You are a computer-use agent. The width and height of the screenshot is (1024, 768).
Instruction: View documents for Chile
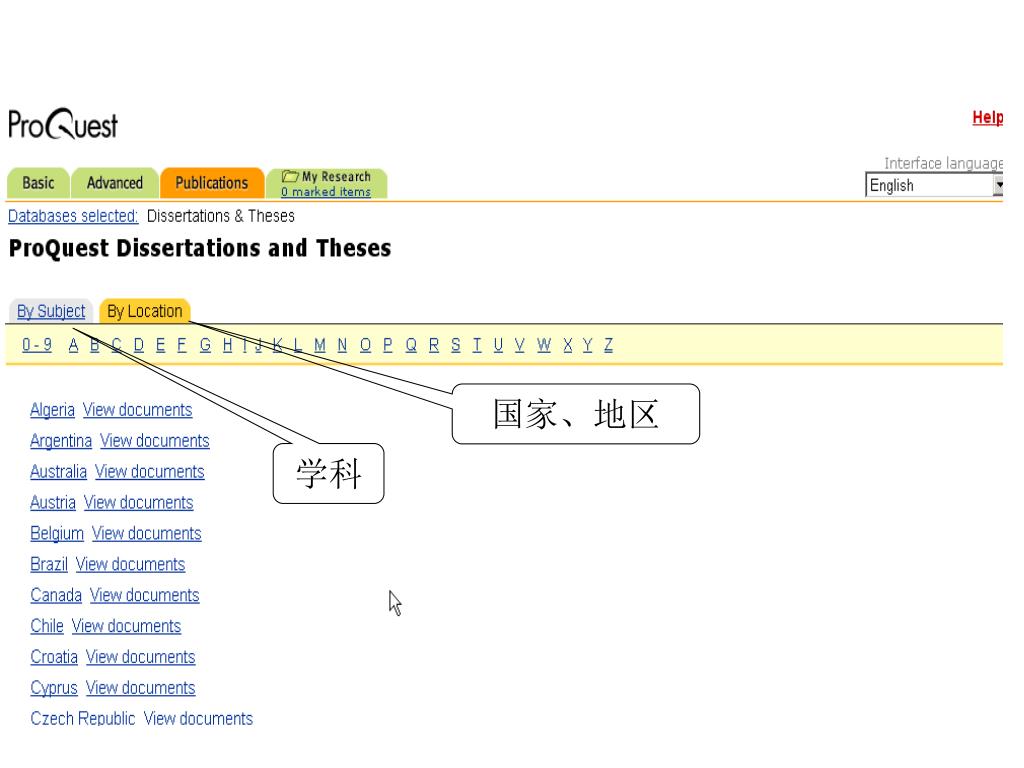[126, 626]
